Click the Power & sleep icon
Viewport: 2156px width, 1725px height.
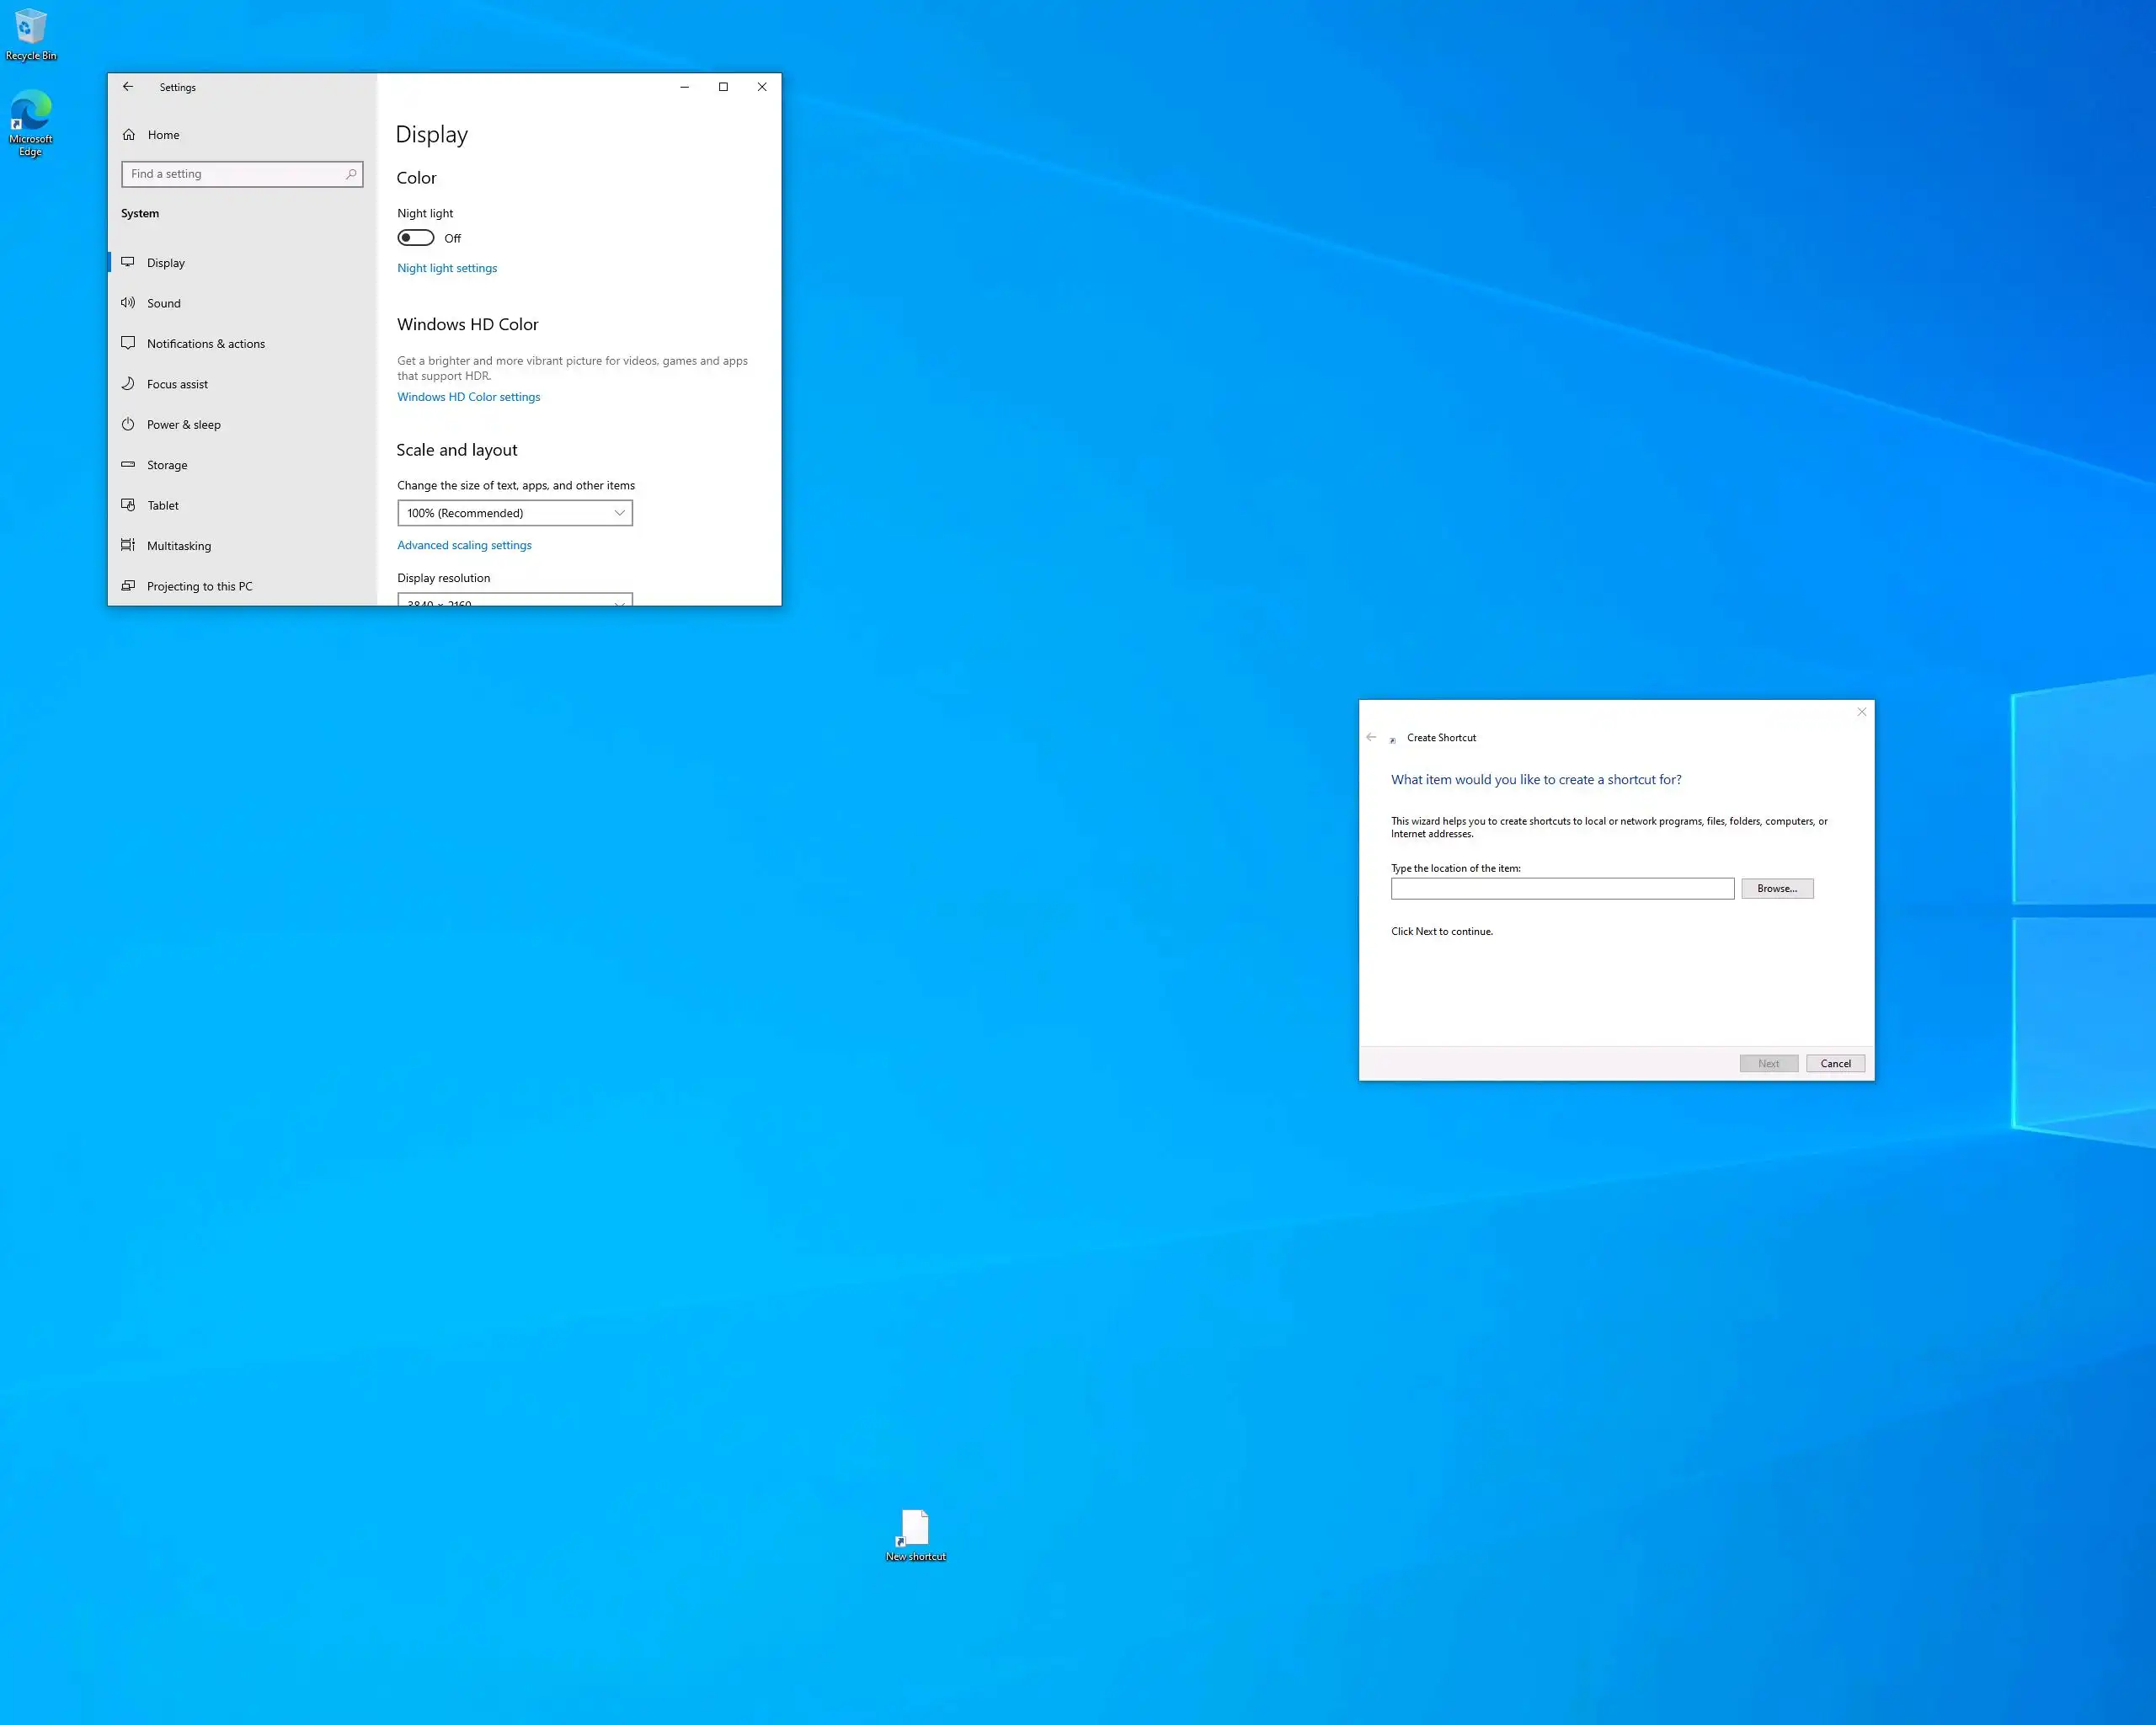128,424
